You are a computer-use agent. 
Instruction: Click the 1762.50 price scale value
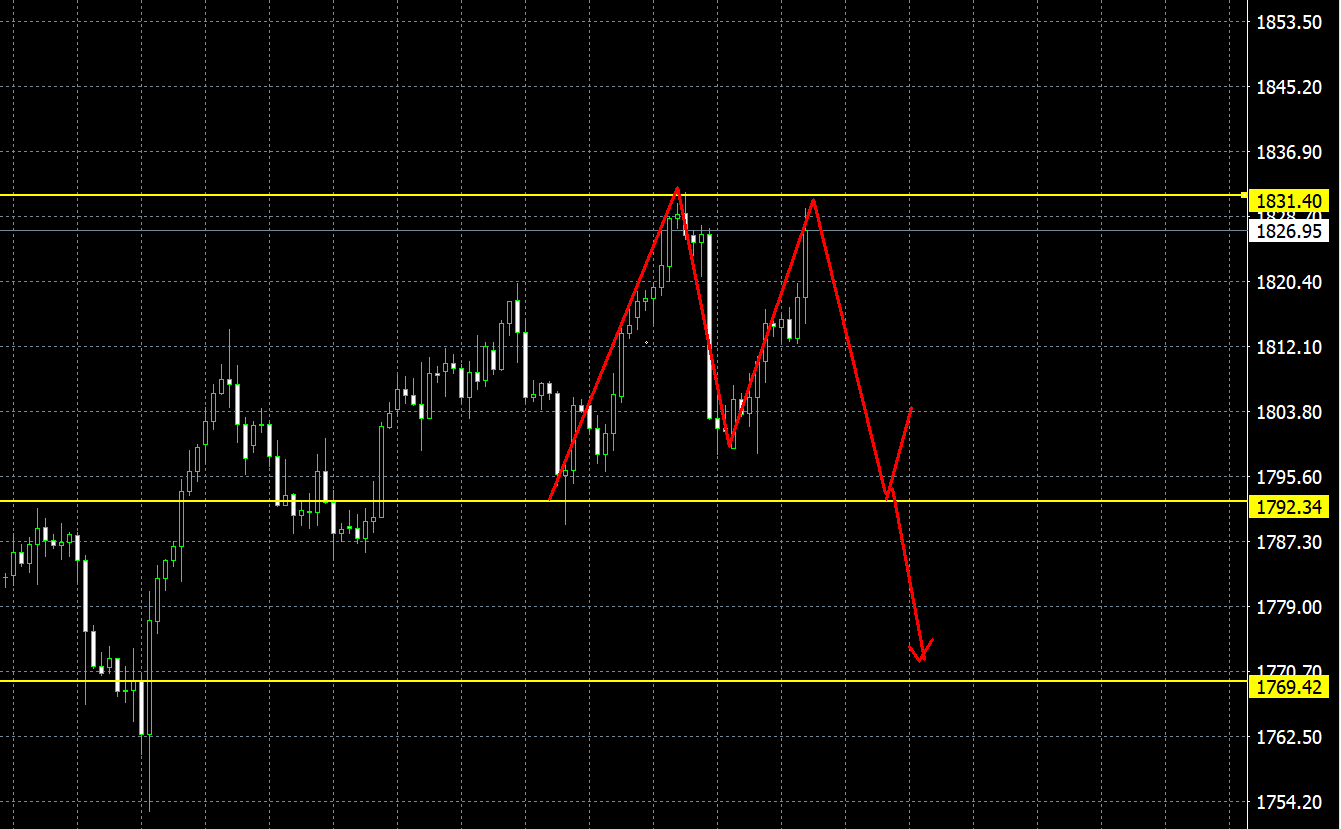(1289, 737)
